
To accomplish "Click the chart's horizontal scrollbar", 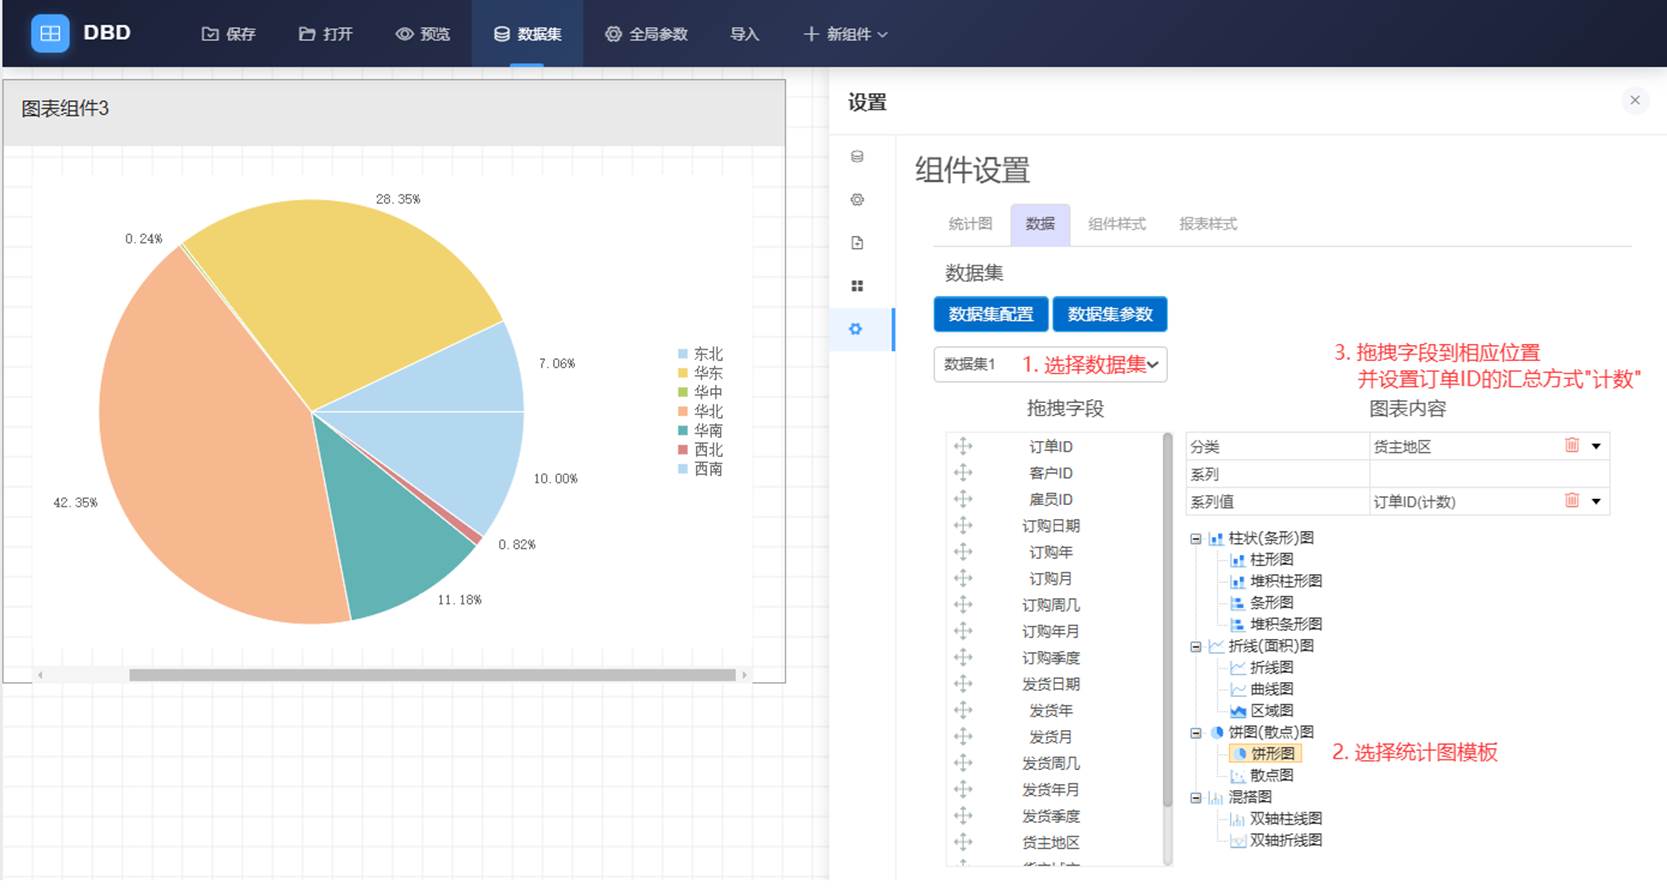I will pyautogui.click(x=432, y=675).
